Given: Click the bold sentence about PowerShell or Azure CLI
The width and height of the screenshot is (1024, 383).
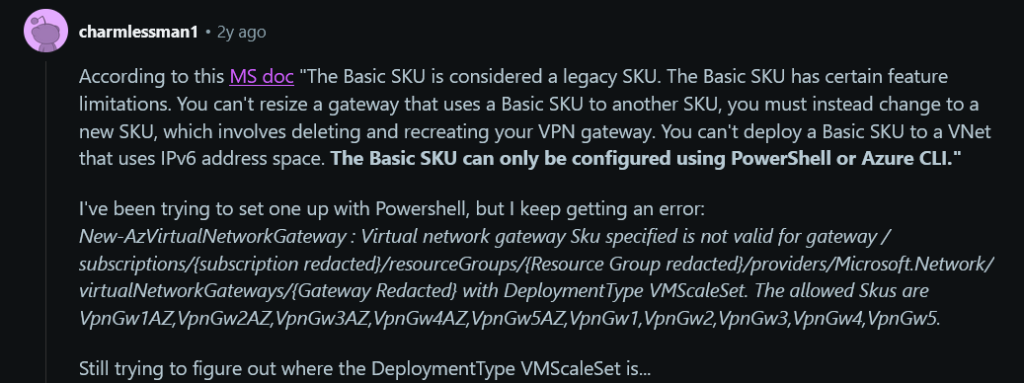Looking at the screenshot, I should tap(641, 159).
